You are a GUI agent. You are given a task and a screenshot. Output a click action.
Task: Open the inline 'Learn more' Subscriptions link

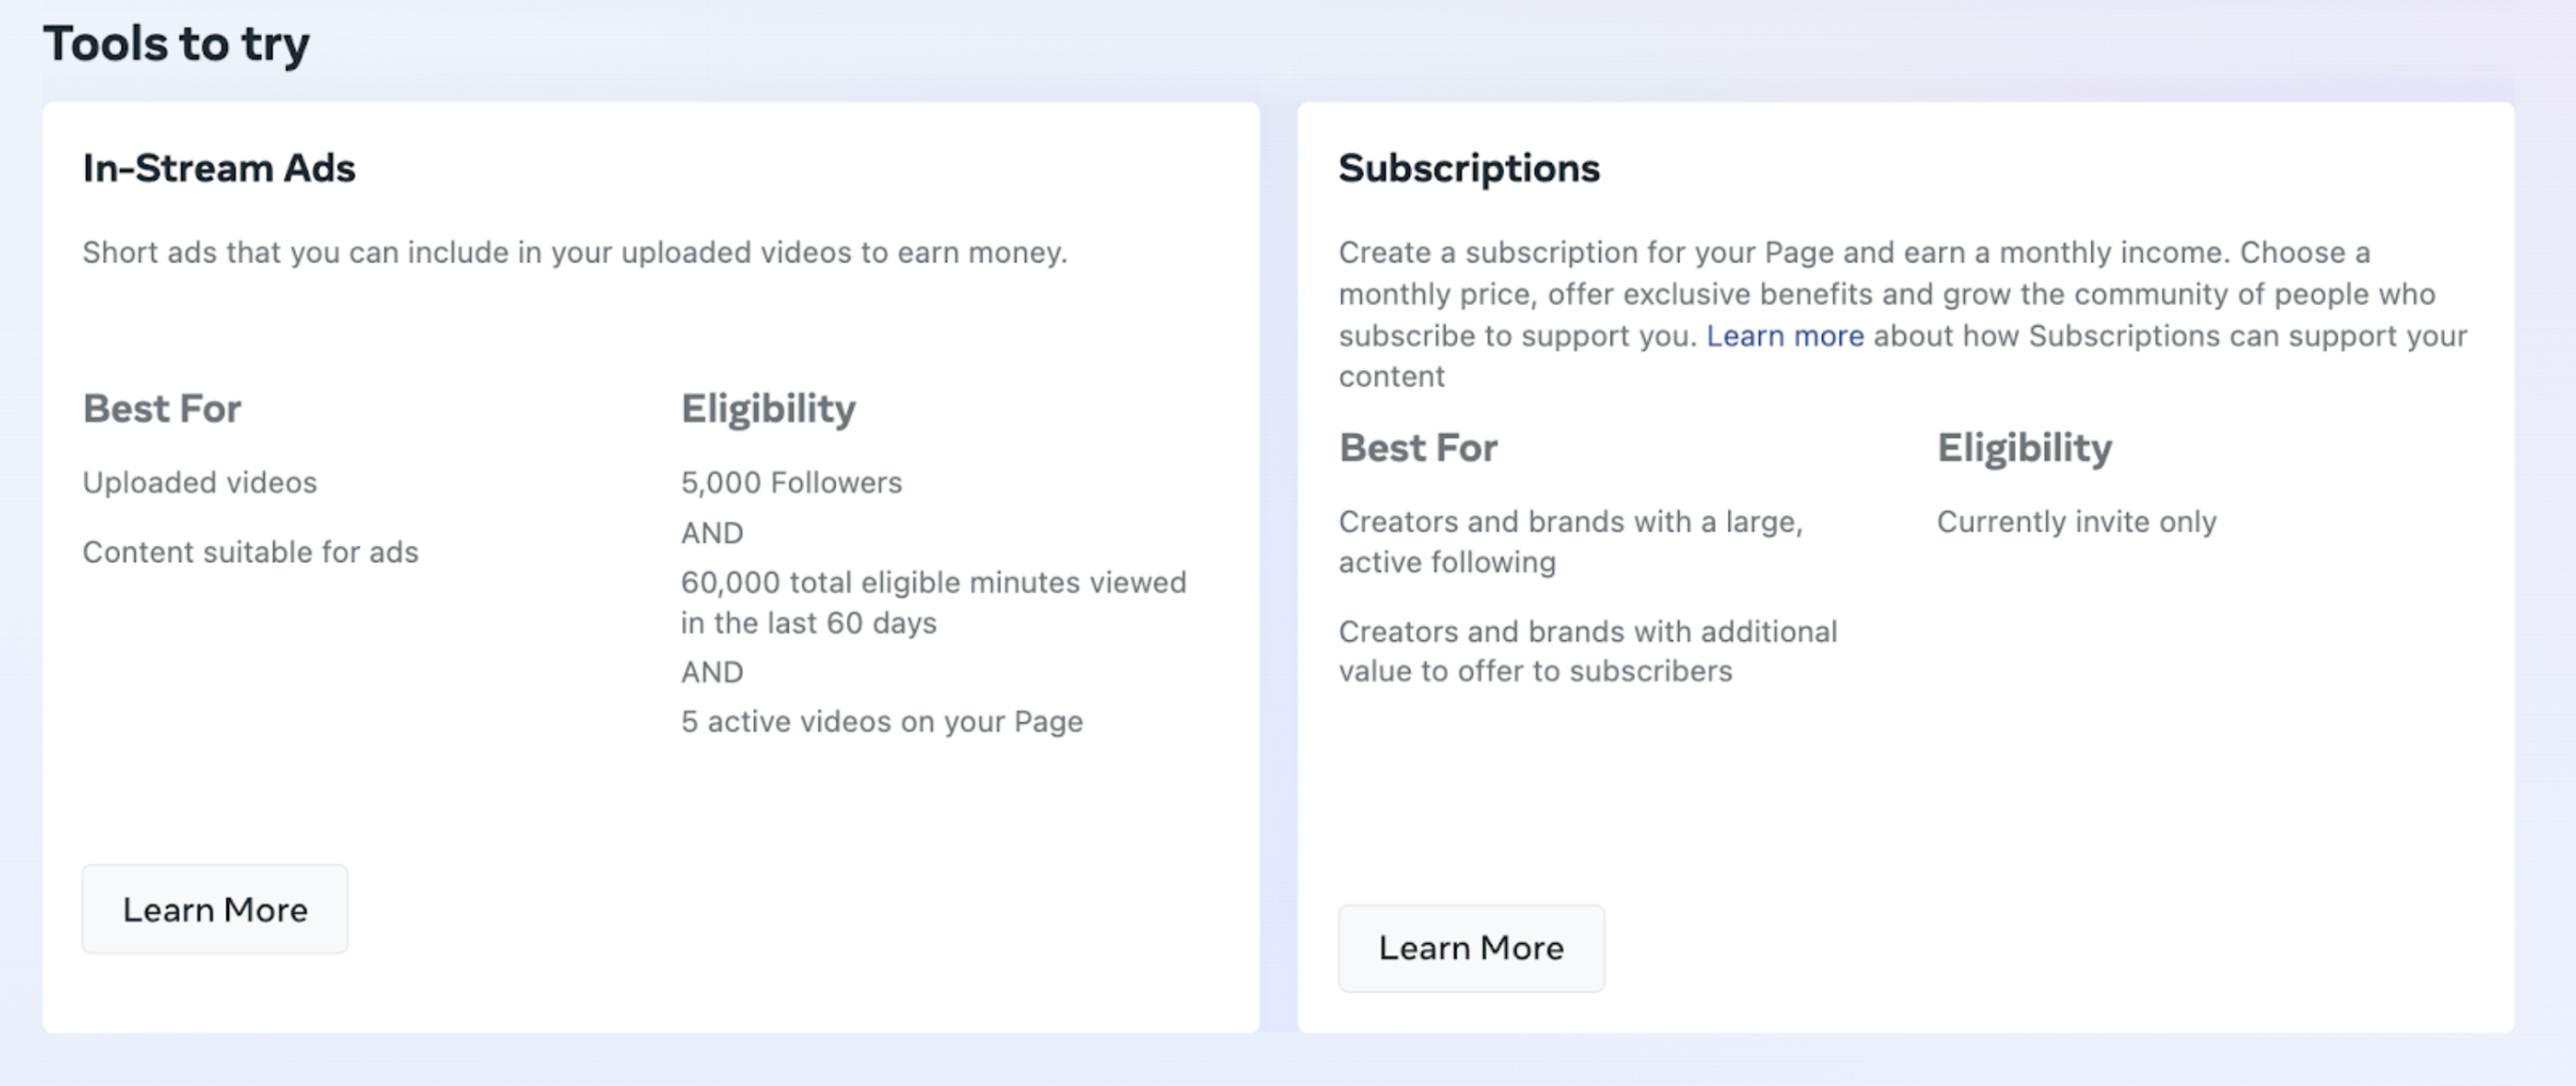point(1785,336)
